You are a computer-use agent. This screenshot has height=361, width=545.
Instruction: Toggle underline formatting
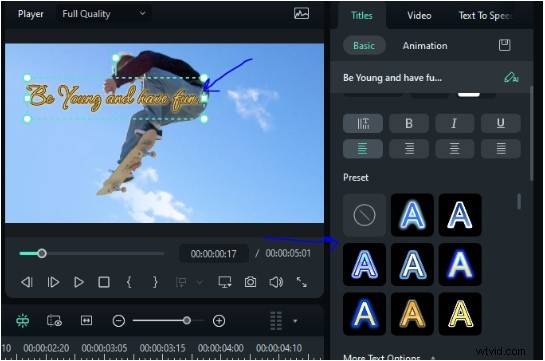[x=501, y=123]
